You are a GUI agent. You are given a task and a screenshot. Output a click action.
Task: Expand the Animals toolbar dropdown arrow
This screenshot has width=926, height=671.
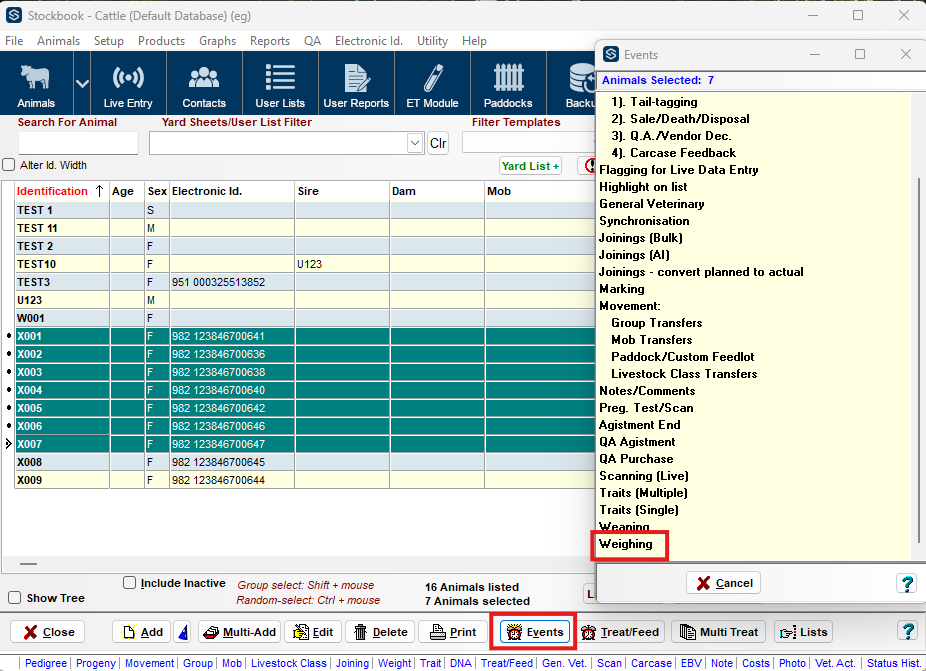(x=82, y=84)
